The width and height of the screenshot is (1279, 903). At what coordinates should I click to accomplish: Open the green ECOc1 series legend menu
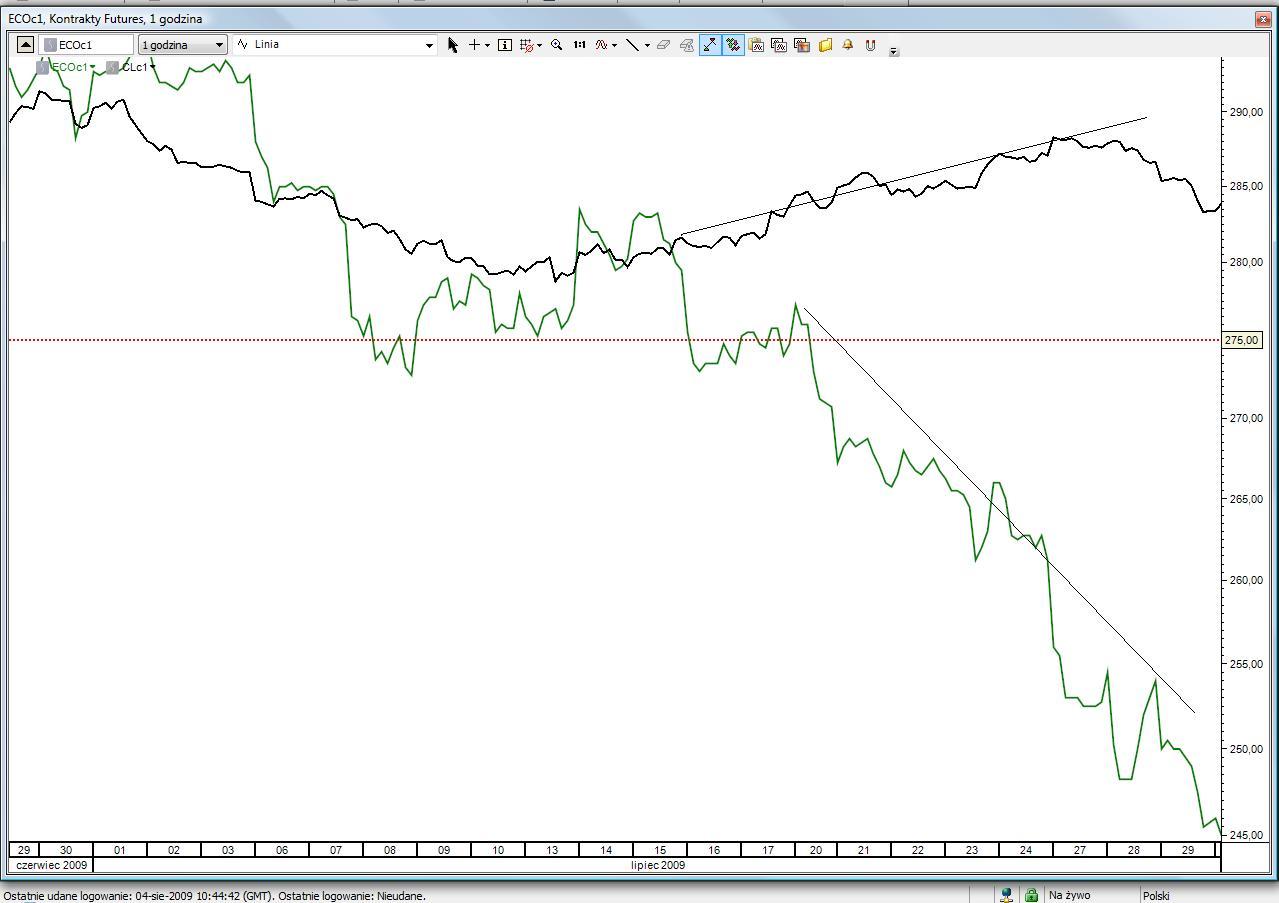click(73, 67)
